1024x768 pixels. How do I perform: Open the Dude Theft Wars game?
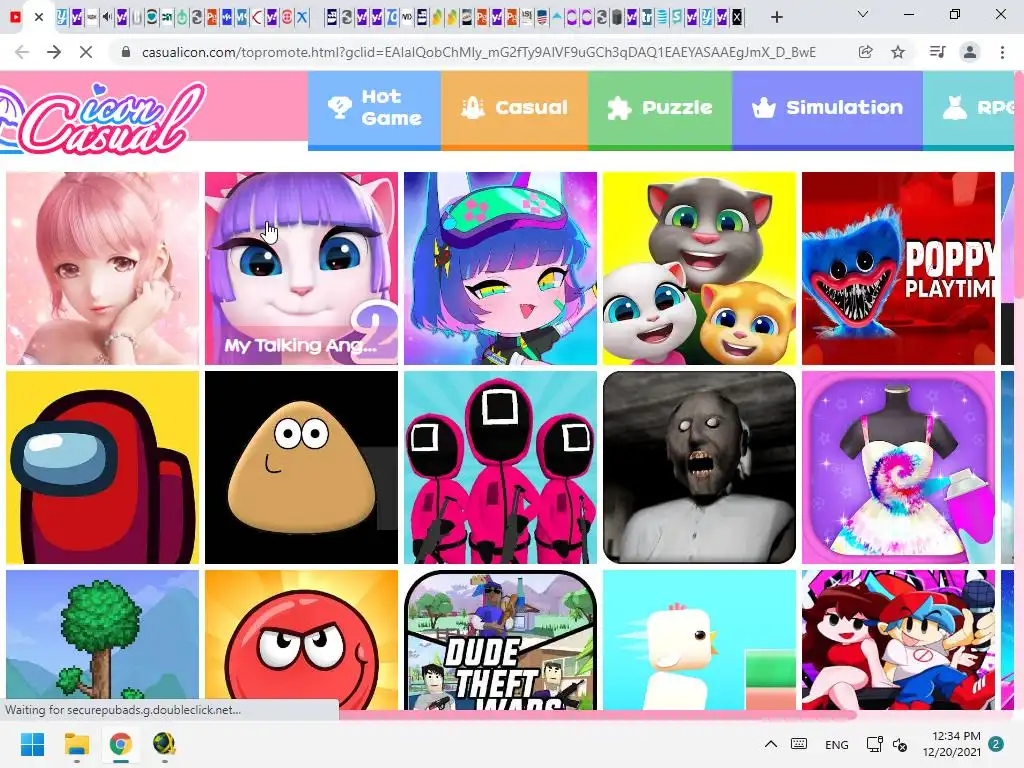pos(500,640)
